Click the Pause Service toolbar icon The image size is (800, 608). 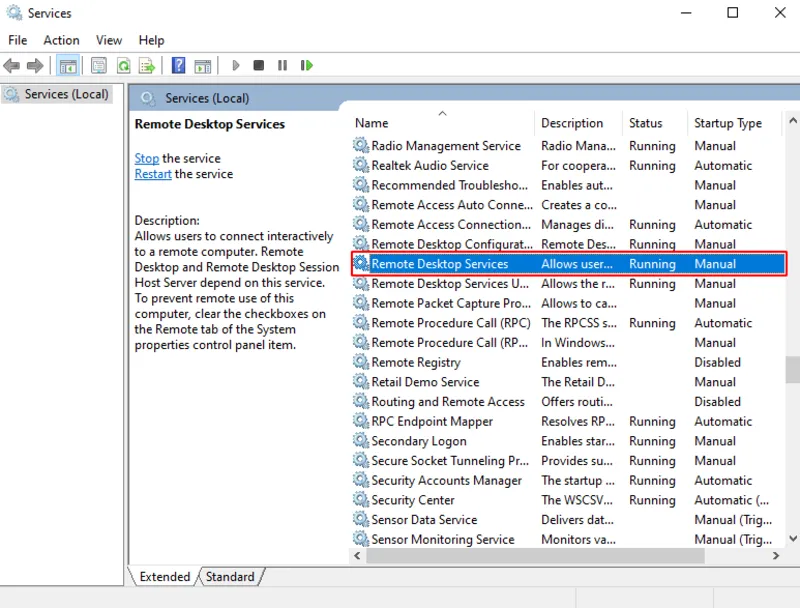click(x=281, y=65)
